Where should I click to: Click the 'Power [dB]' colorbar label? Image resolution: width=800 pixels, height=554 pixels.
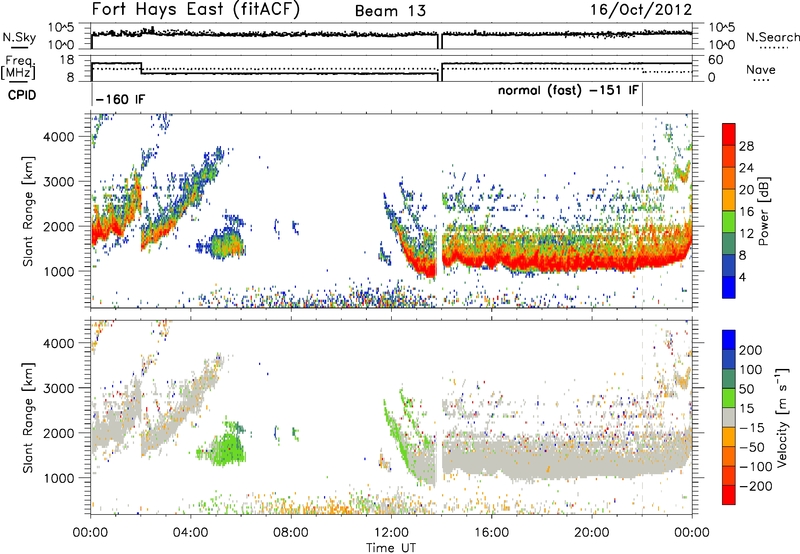(763, 211)
